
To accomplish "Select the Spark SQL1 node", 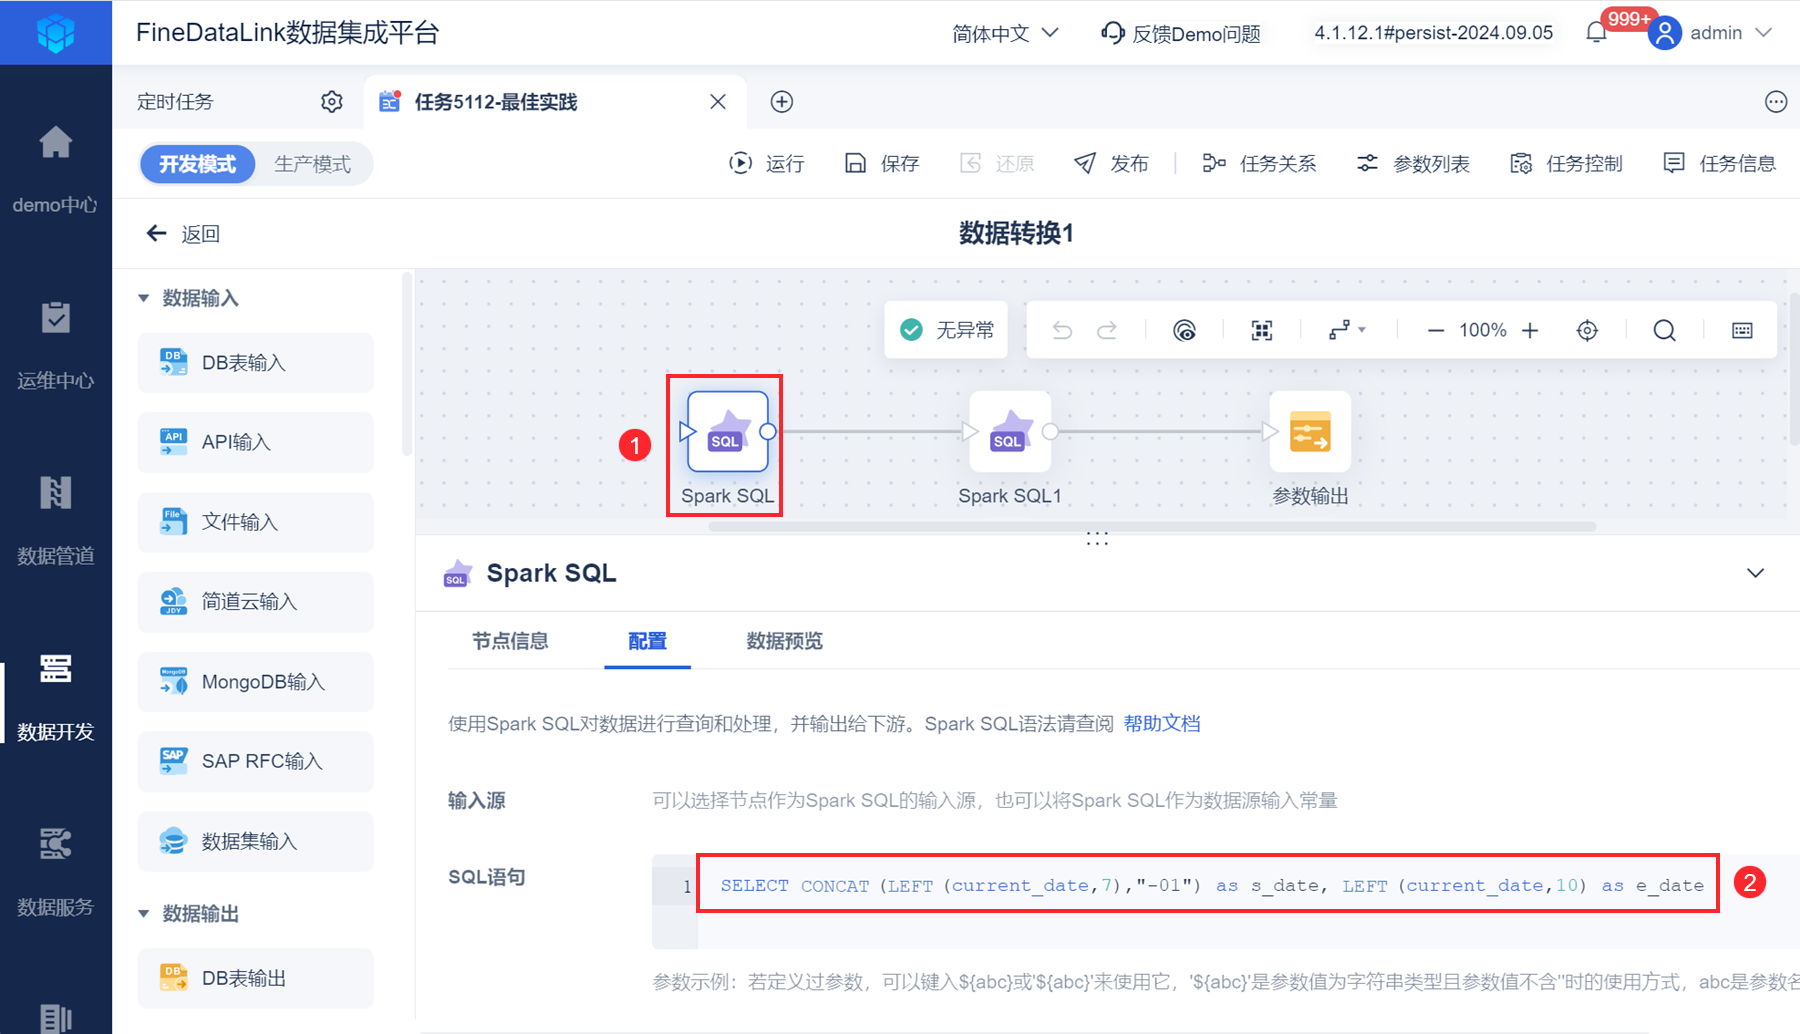I will [1010, 432].
